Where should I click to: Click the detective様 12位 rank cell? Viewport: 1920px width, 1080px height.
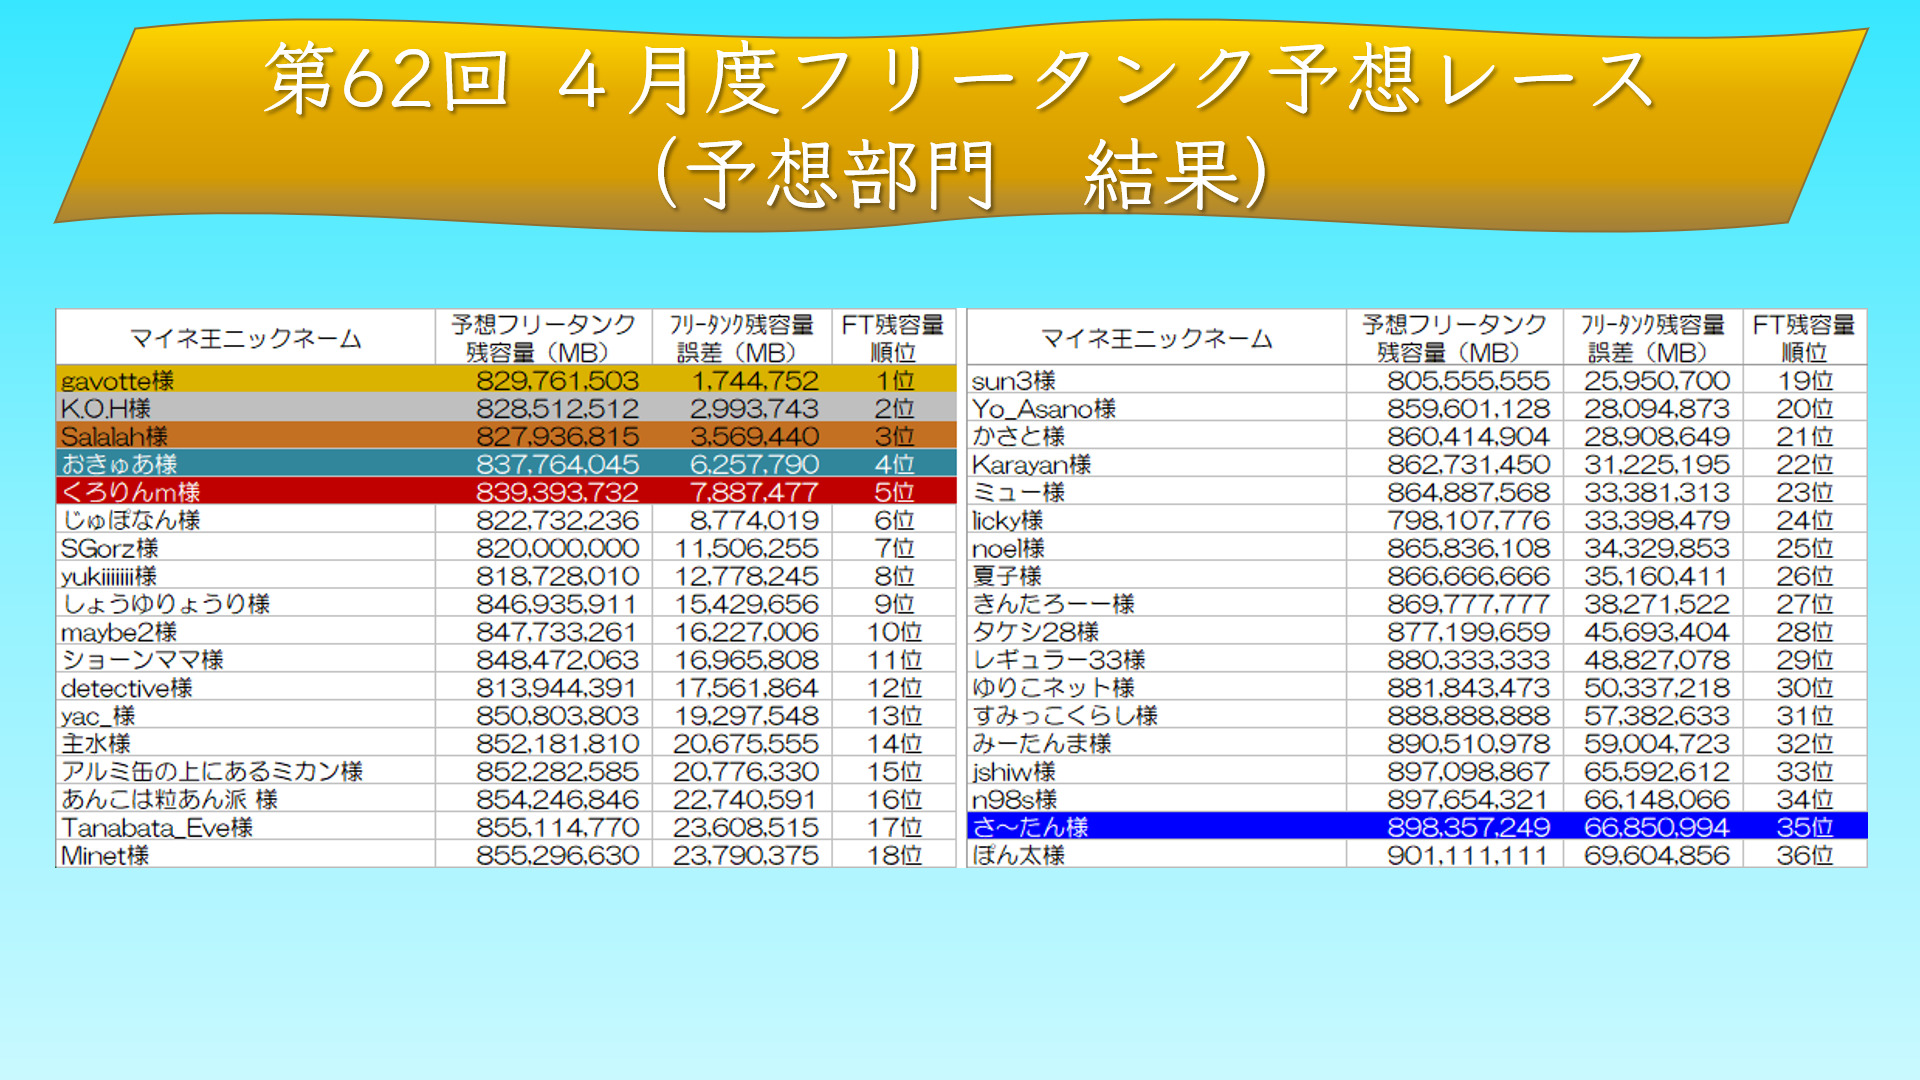pyautogui.click(x=894, y=688)
